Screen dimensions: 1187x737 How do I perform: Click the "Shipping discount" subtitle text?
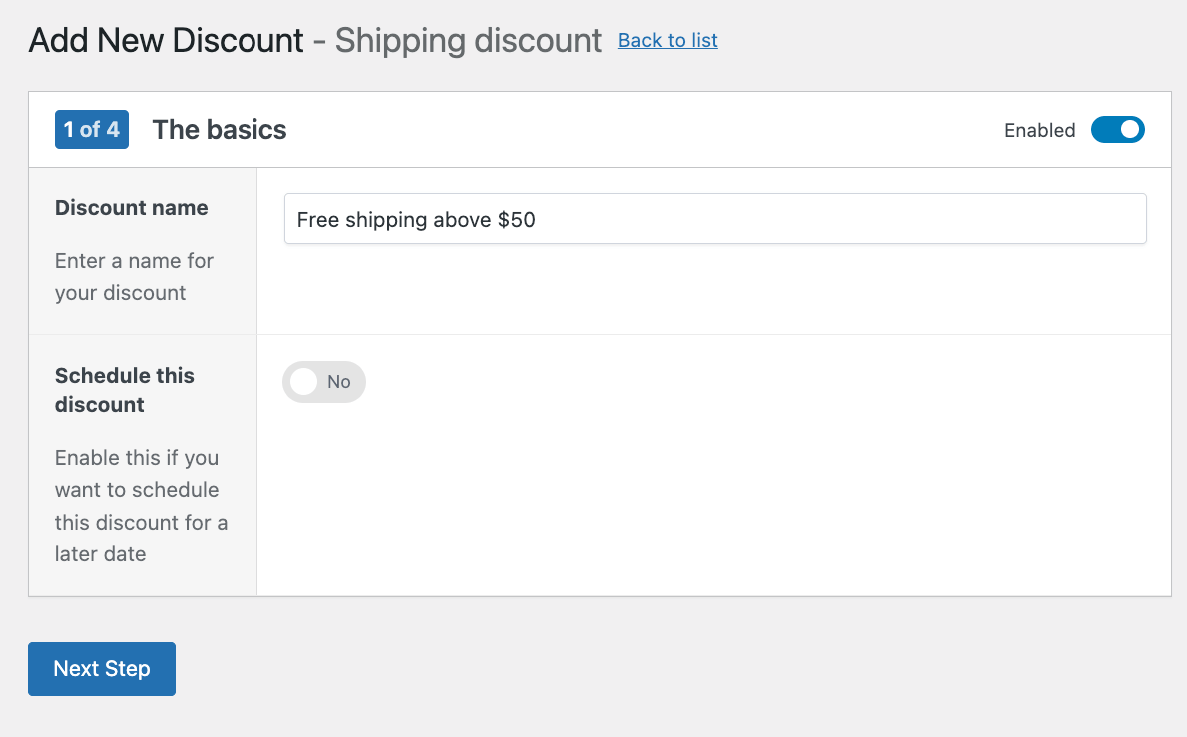[468, 41]
